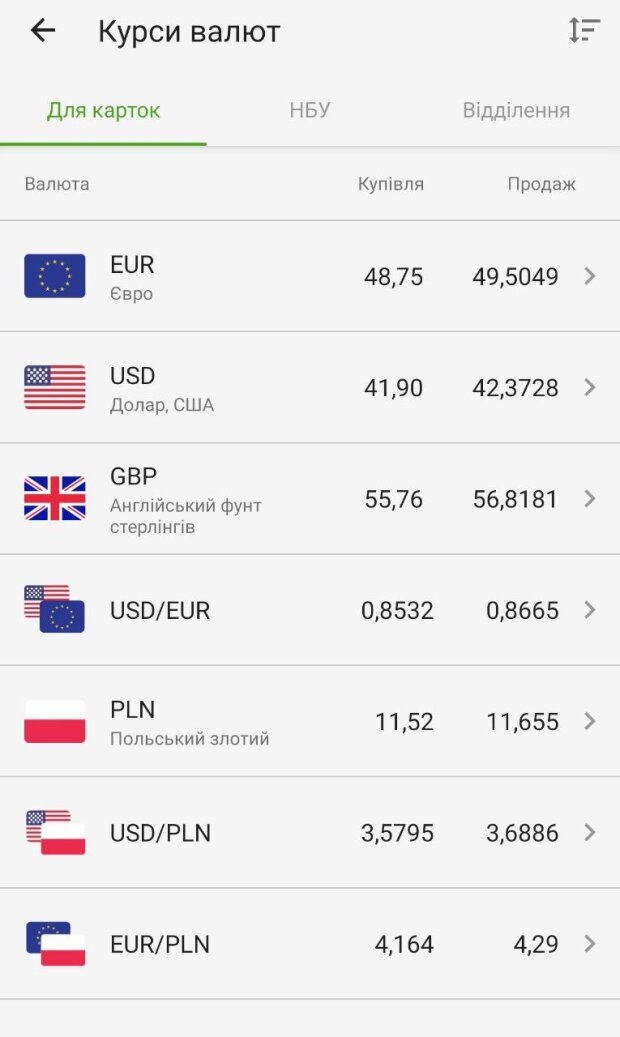This screenshot has height=1037, width=620.
Task: Select the Для карток tab
Action: click(103, 110)
